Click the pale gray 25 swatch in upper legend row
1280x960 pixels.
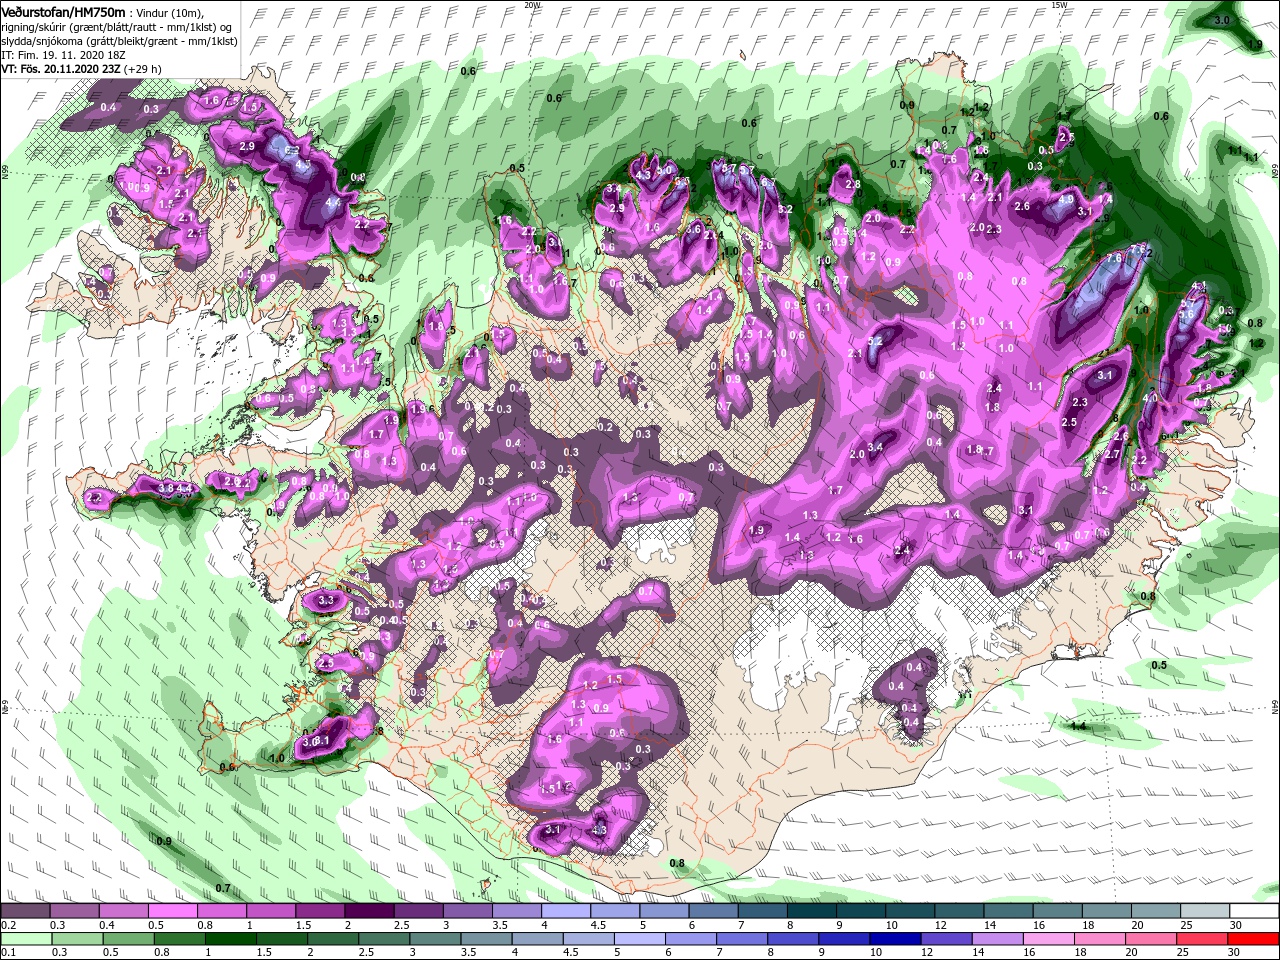[1205, 911]
